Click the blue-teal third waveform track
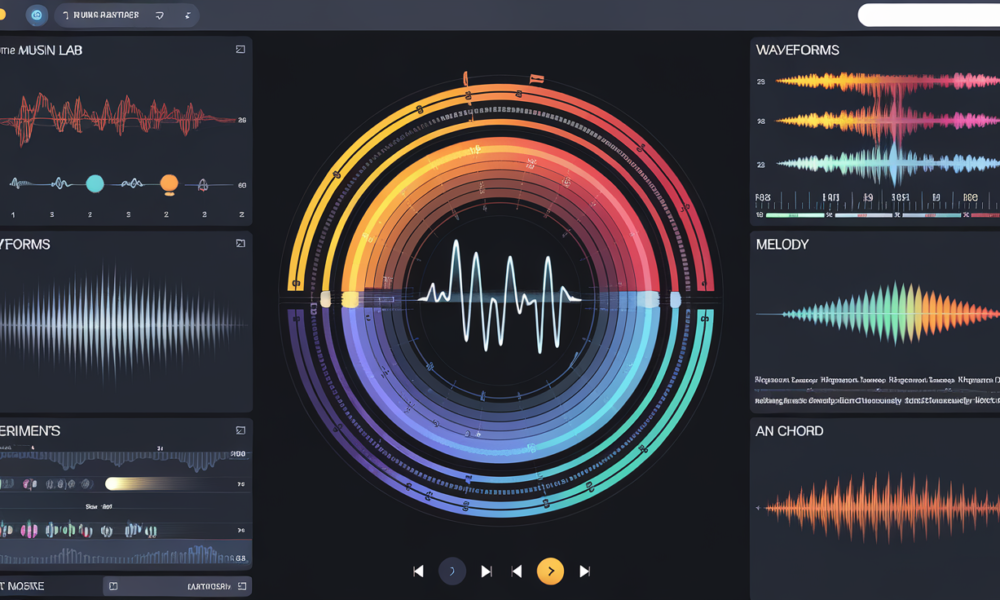 (x=888, y=164)
